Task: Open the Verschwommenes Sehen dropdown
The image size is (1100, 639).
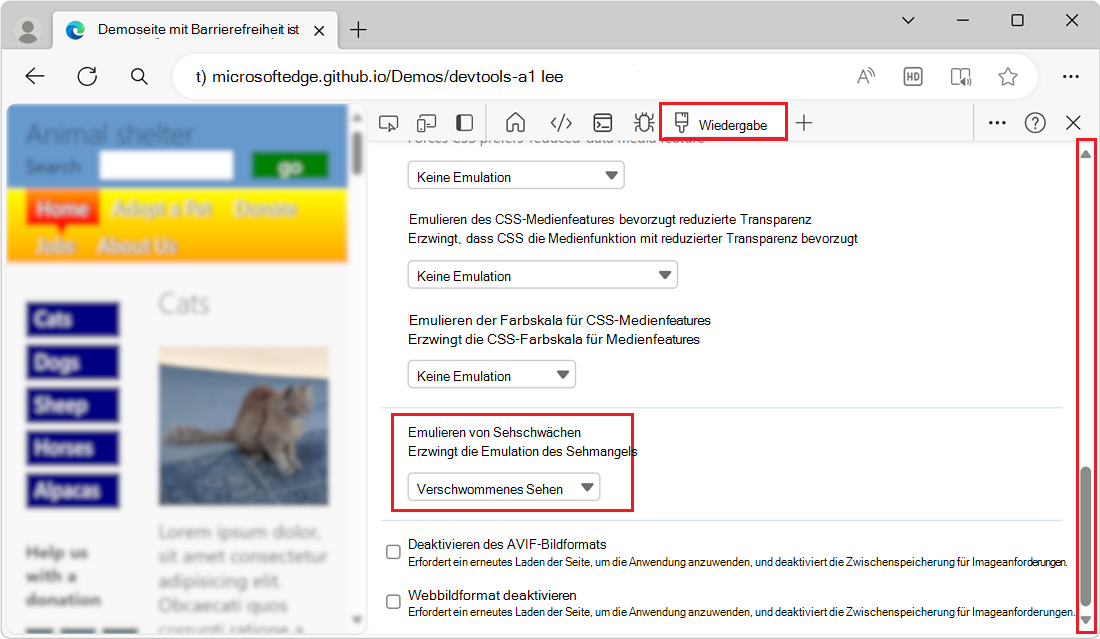Action: 502,487
